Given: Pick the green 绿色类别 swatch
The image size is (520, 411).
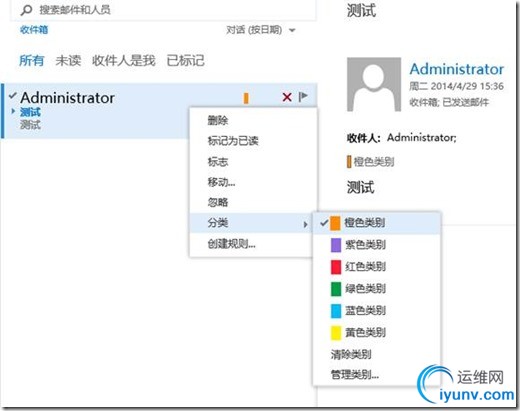Looking at the screenshot, I should pyautogui.click(x=336, y=289).
